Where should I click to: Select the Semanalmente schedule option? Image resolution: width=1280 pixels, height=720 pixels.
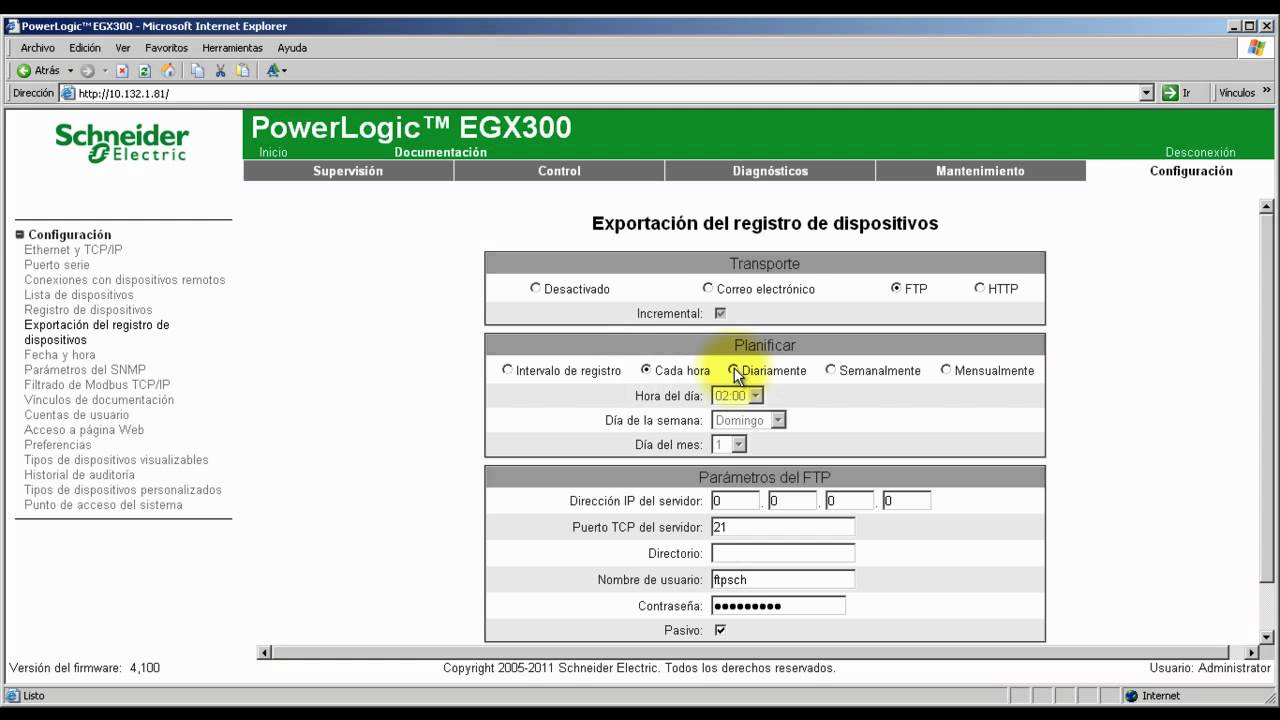[831, 370]
